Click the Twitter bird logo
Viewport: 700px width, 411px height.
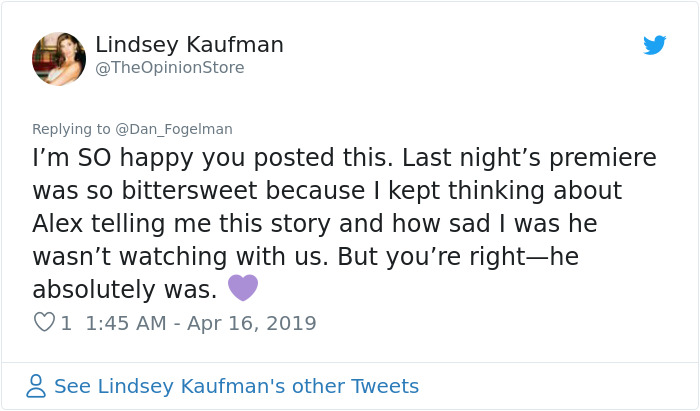(x=655, y=45)
